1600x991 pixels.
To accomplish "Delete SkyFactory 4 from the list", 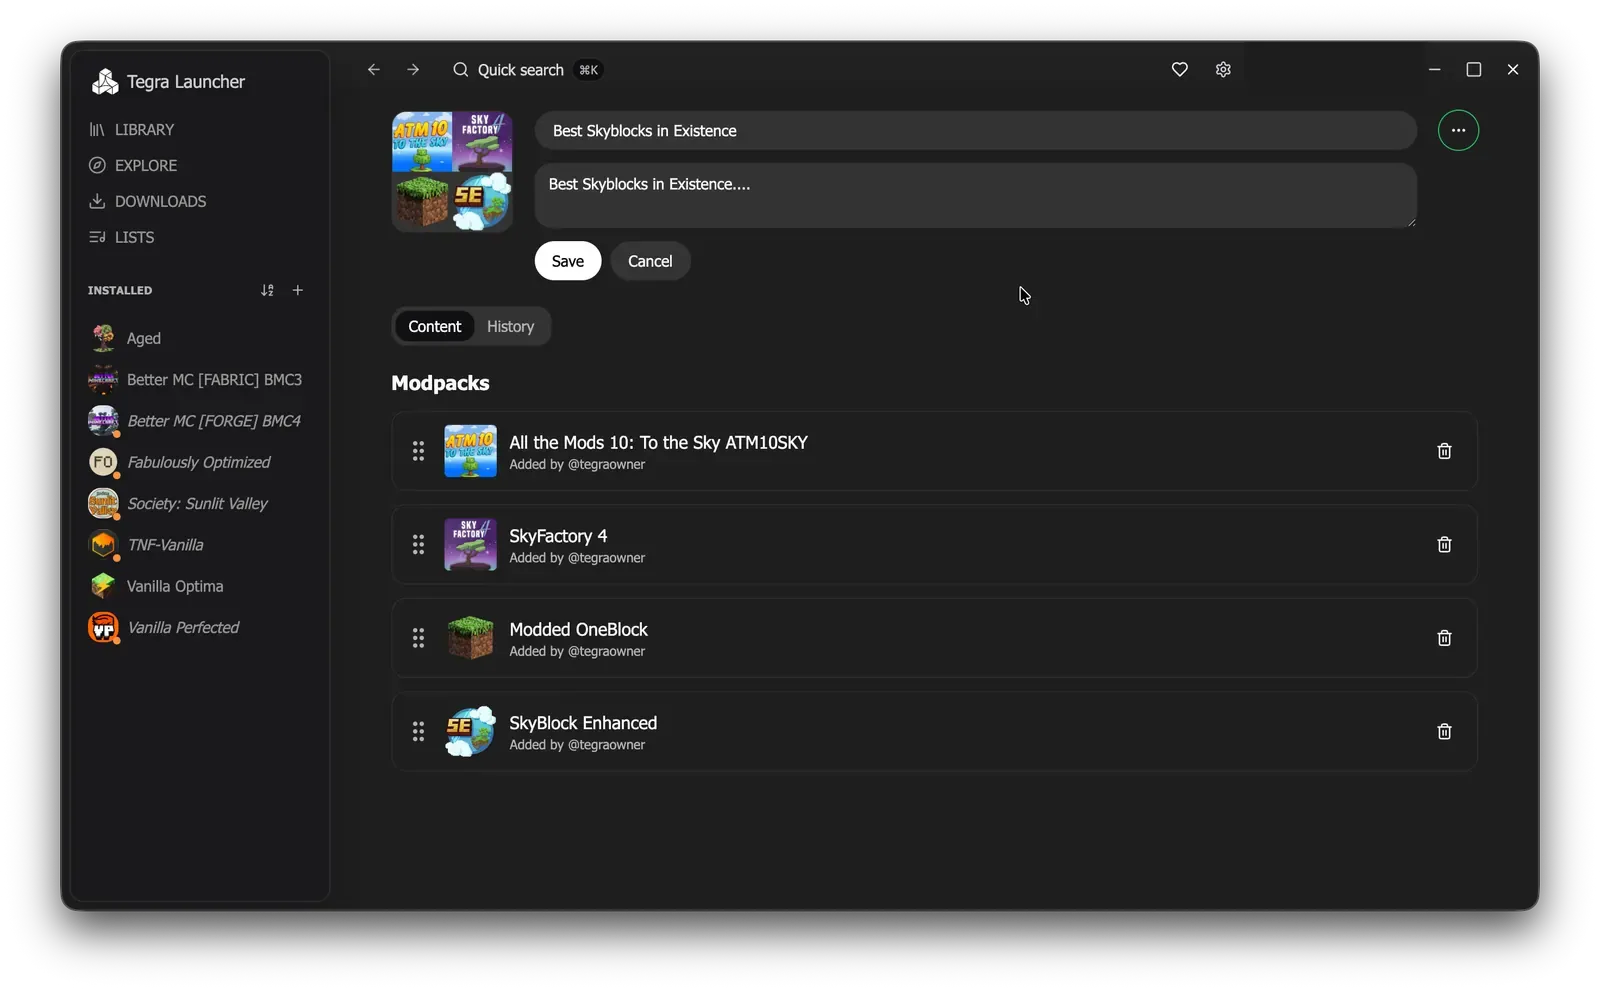I will 1444,545.
